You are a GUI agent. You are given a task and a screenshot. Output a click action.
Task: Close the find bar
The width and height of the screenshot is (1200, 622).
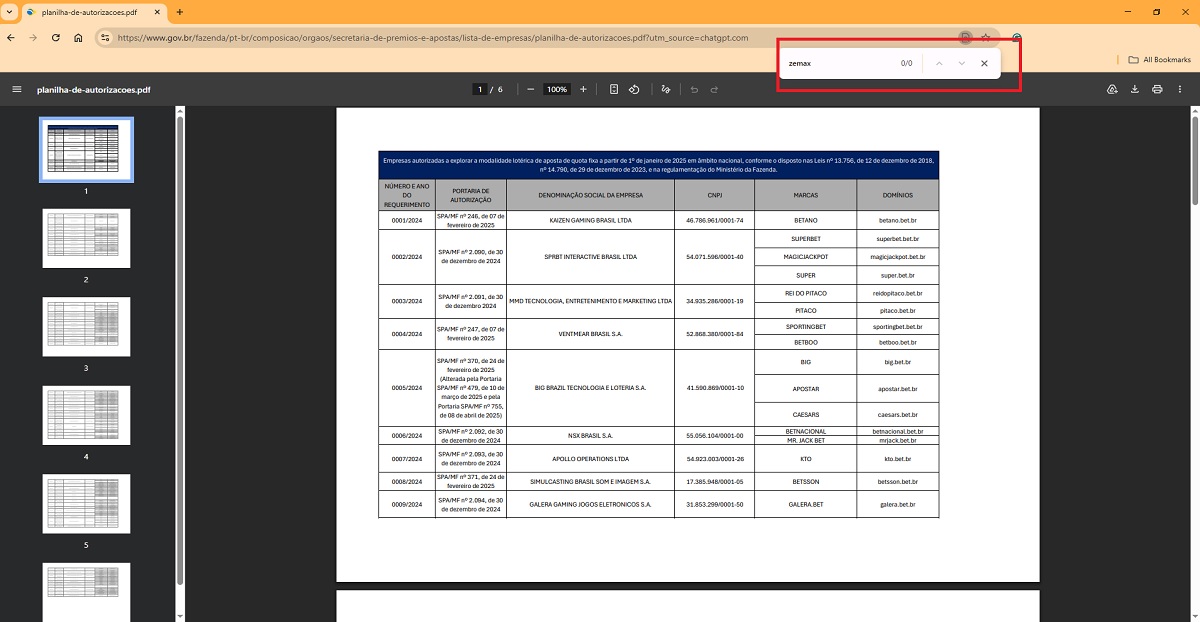pos(984,63)
